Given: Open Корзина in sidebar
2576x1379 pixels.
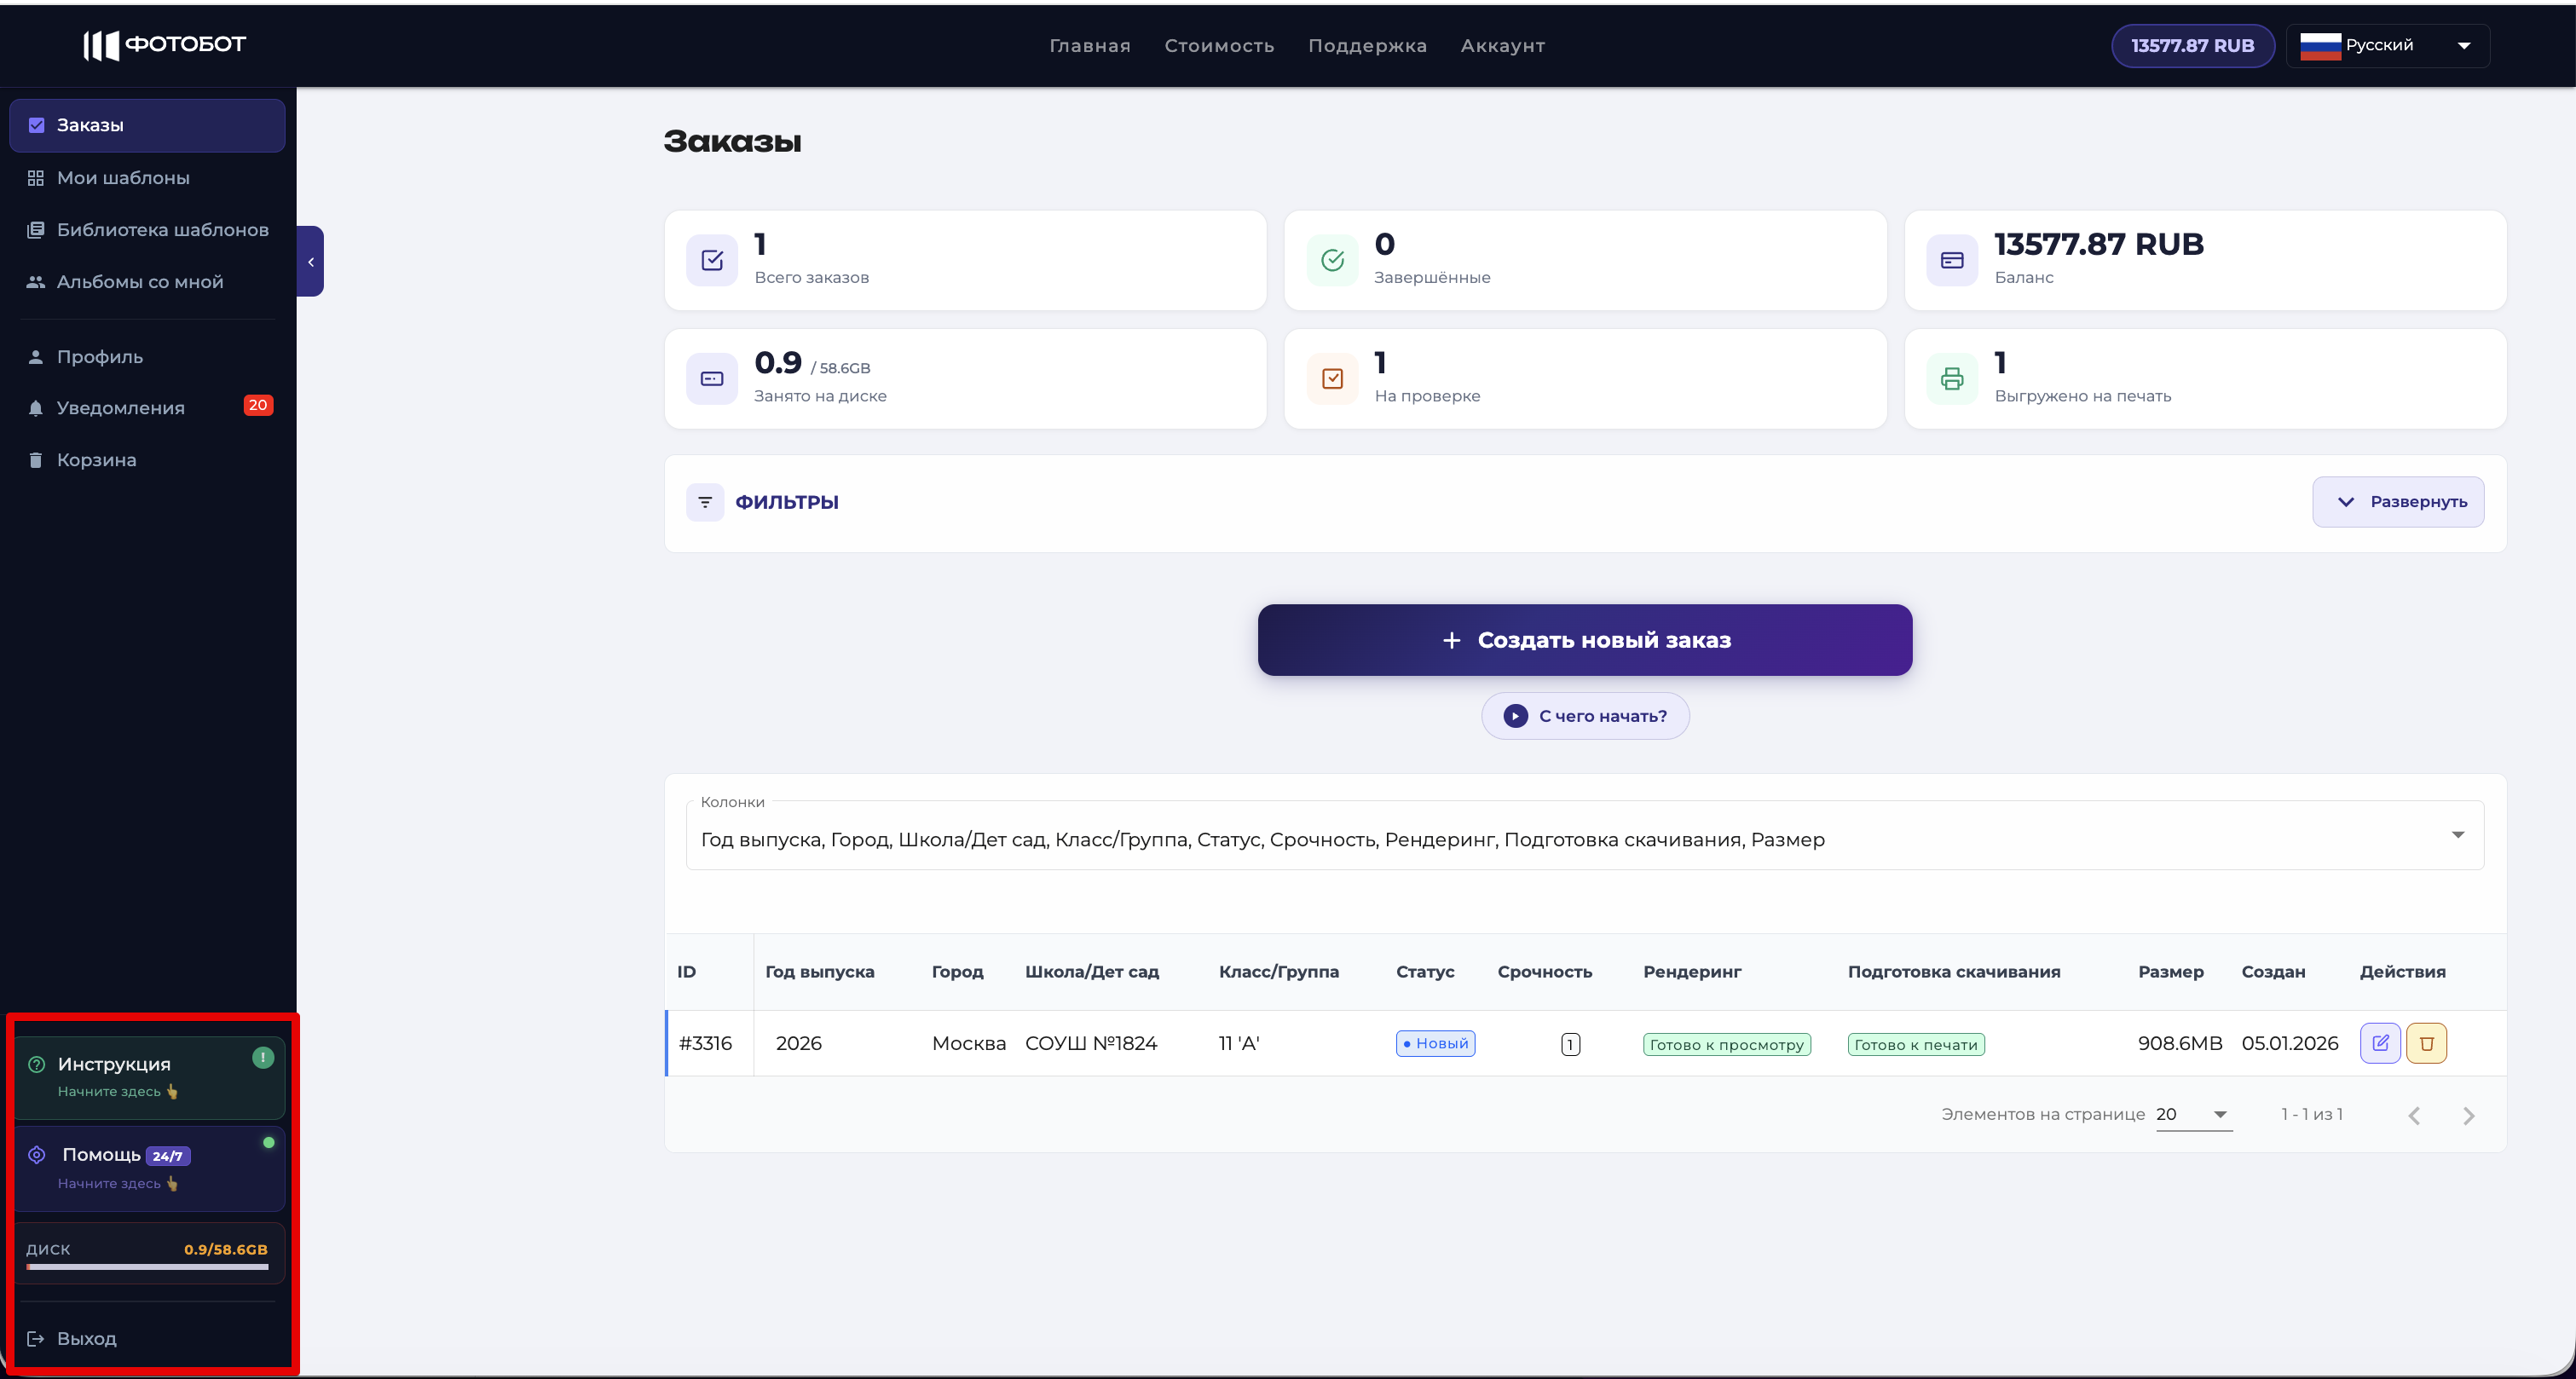Looking at the screenshot, I should point(147,460).
